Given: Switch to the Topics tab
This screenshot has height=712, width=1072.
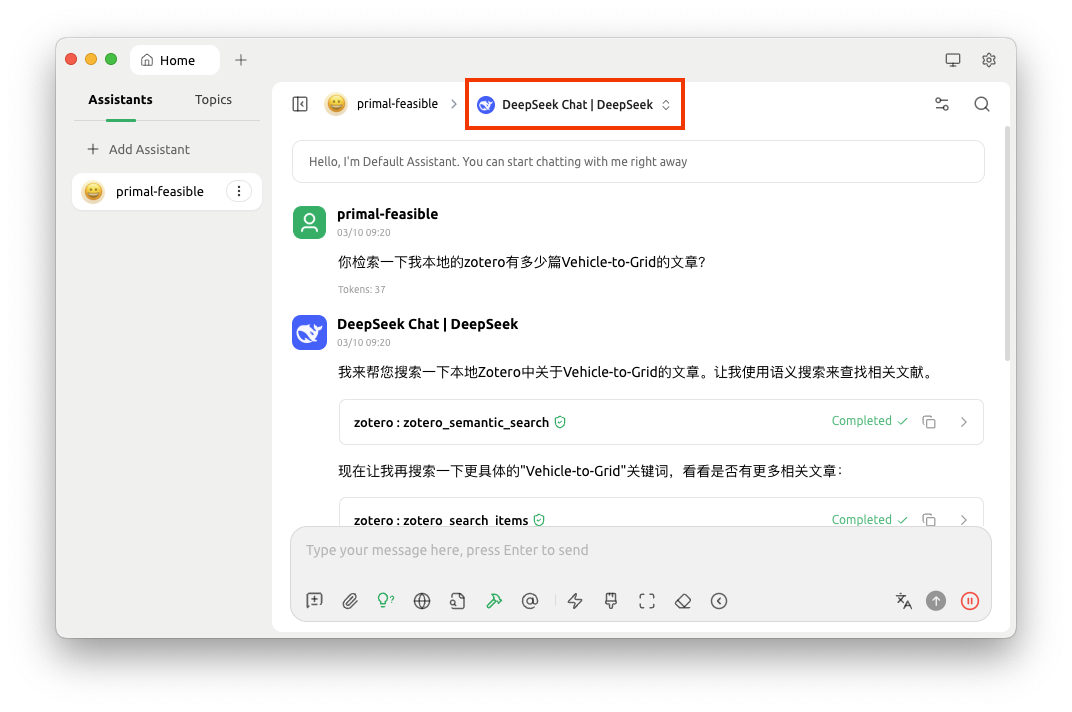Looking at the screenshot, I should [x=213, y=100].
